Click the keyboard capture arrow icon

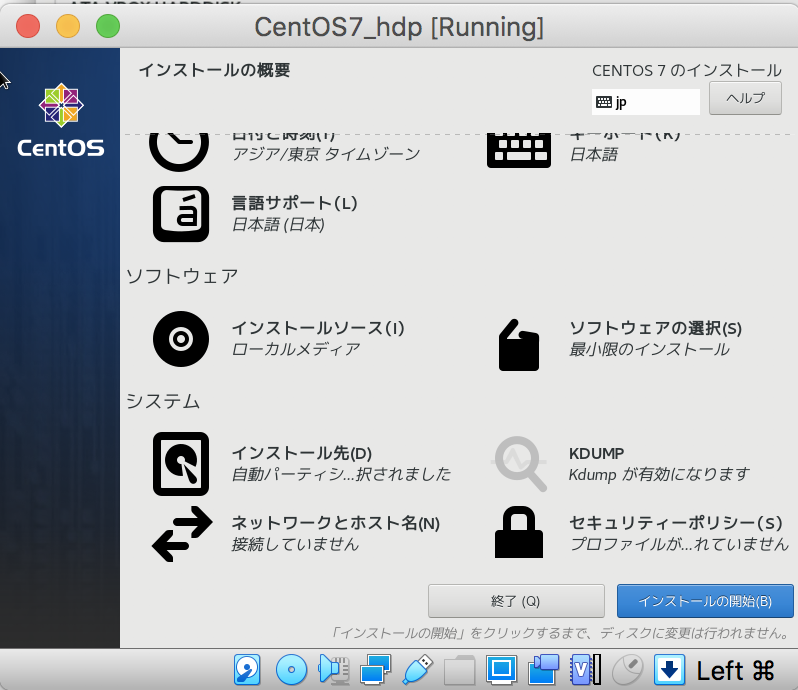[669, 670]
